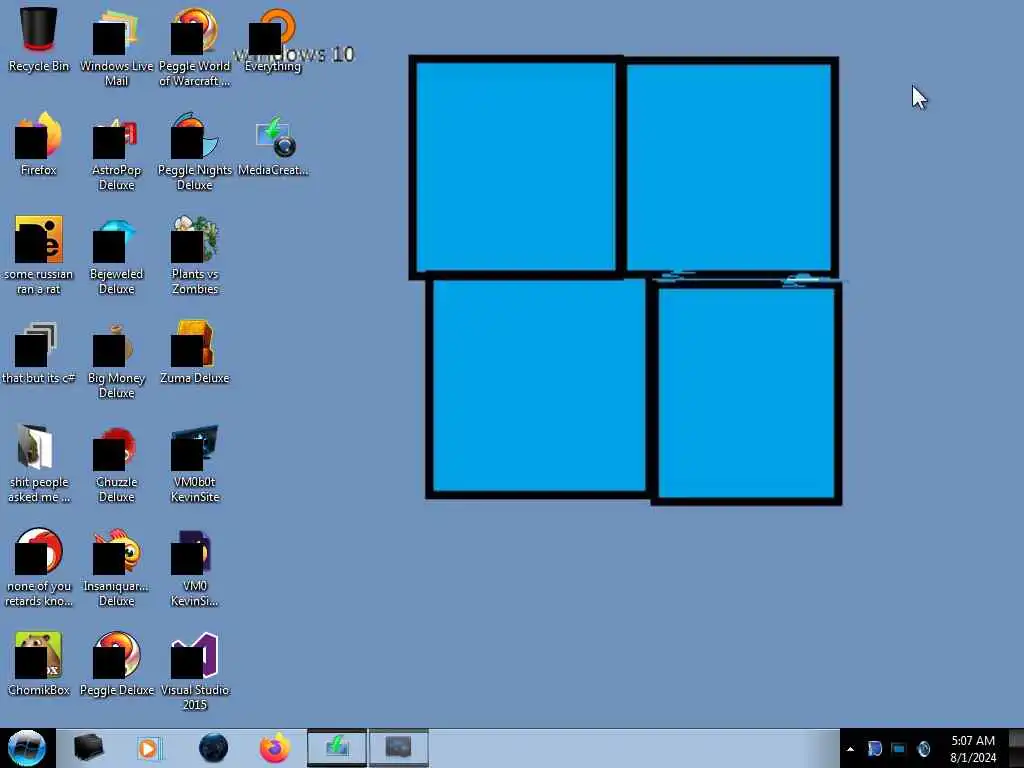Open the Firefox desktop shortcut
Screen dimensions: 1024x768
point(39,144)
